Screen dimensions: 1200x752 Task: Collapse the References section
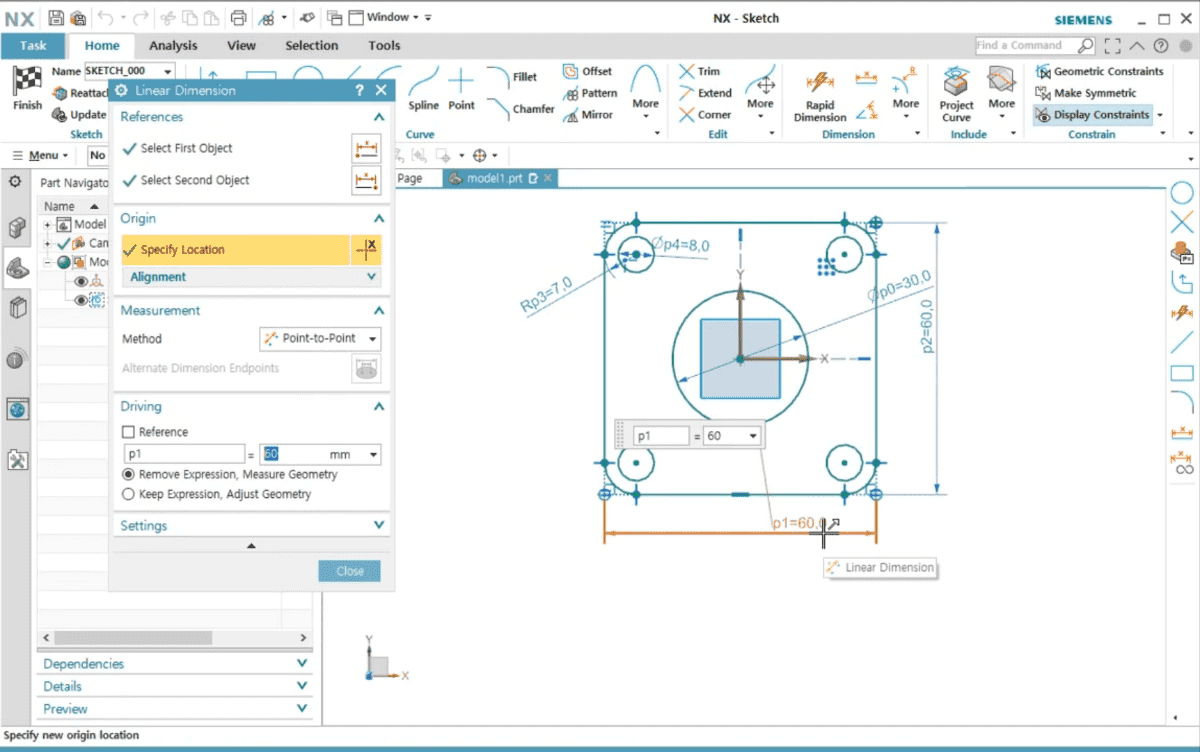379,117
